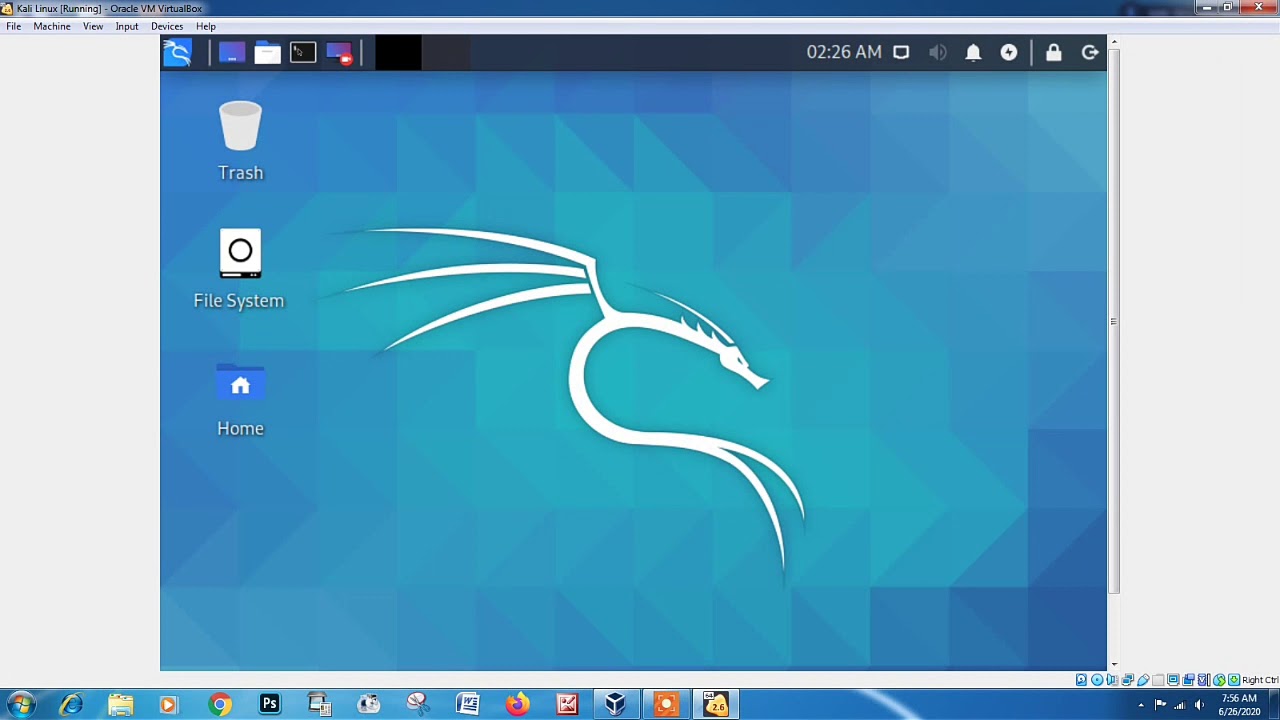Select the File System desktop icon
This screenshot has height=720, width=1280.
click(x=239, y=269)
